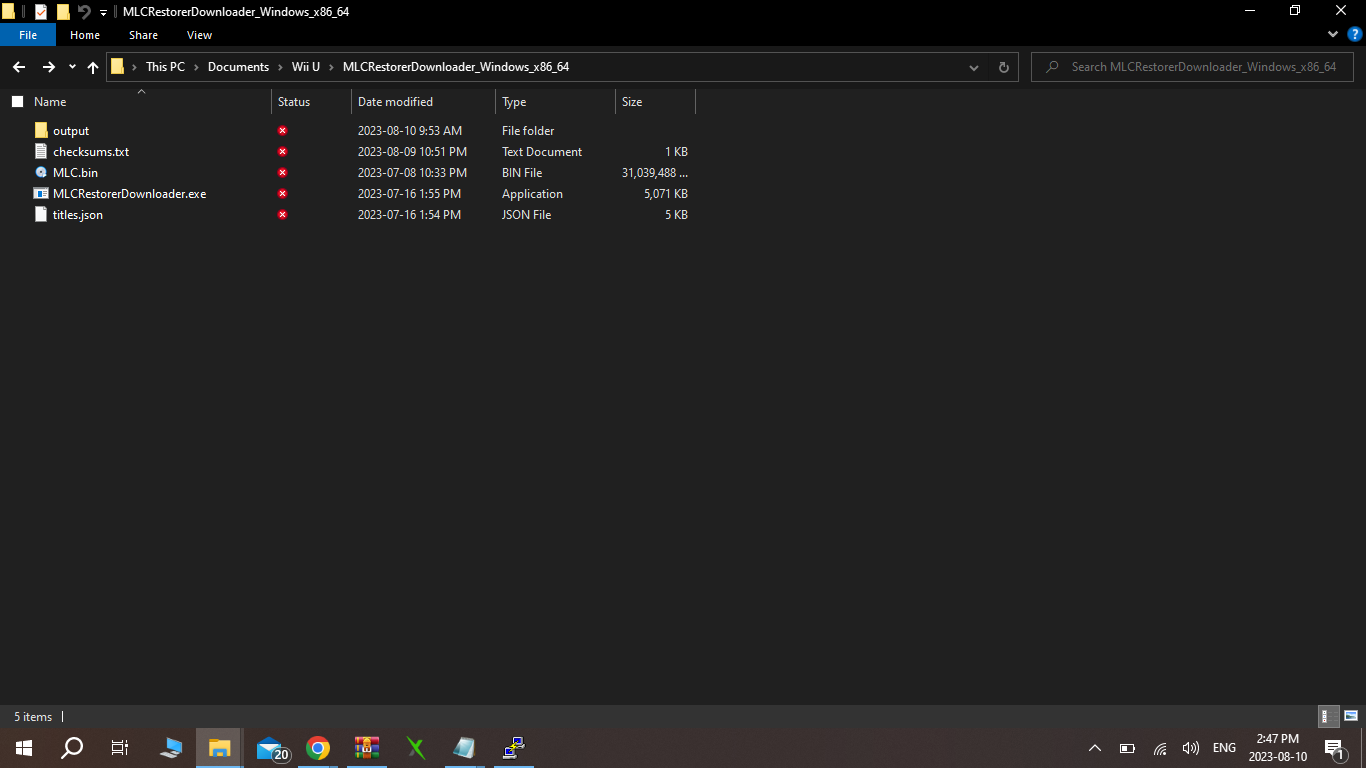Click the Undo arrow in the quick access toolbar

[84, 11]
